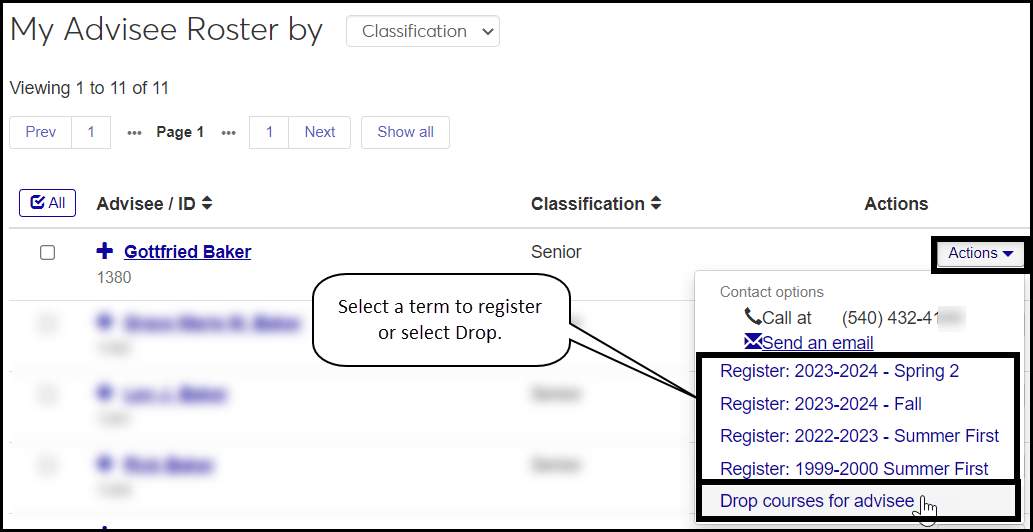The width and height of the screenshot is (1033, 532).
Task: Choose Register: 2023-2024 - Spring 2
Action: (x=839, y=371)
